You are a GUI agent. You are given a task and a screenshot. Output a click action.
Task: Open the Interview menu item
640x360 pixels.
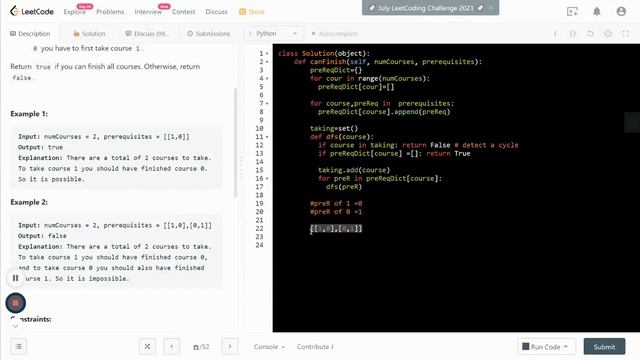pos(148,12)
